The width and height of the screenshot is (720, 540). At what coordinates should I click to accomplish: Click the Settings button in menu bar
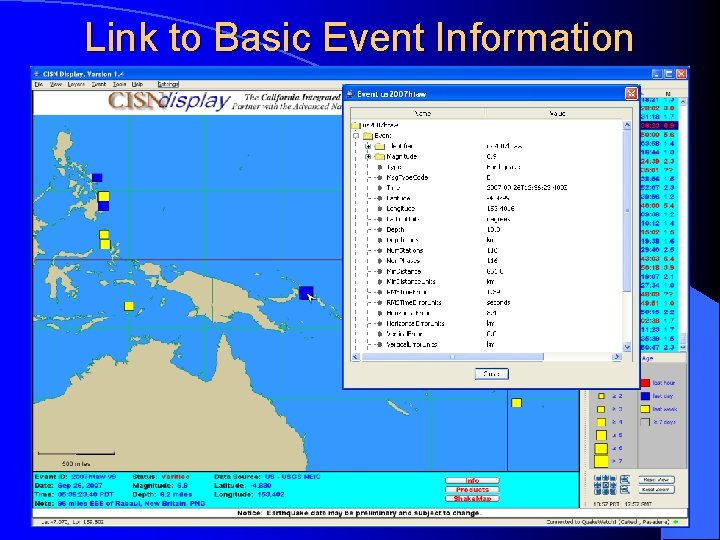tap(168, 84)
